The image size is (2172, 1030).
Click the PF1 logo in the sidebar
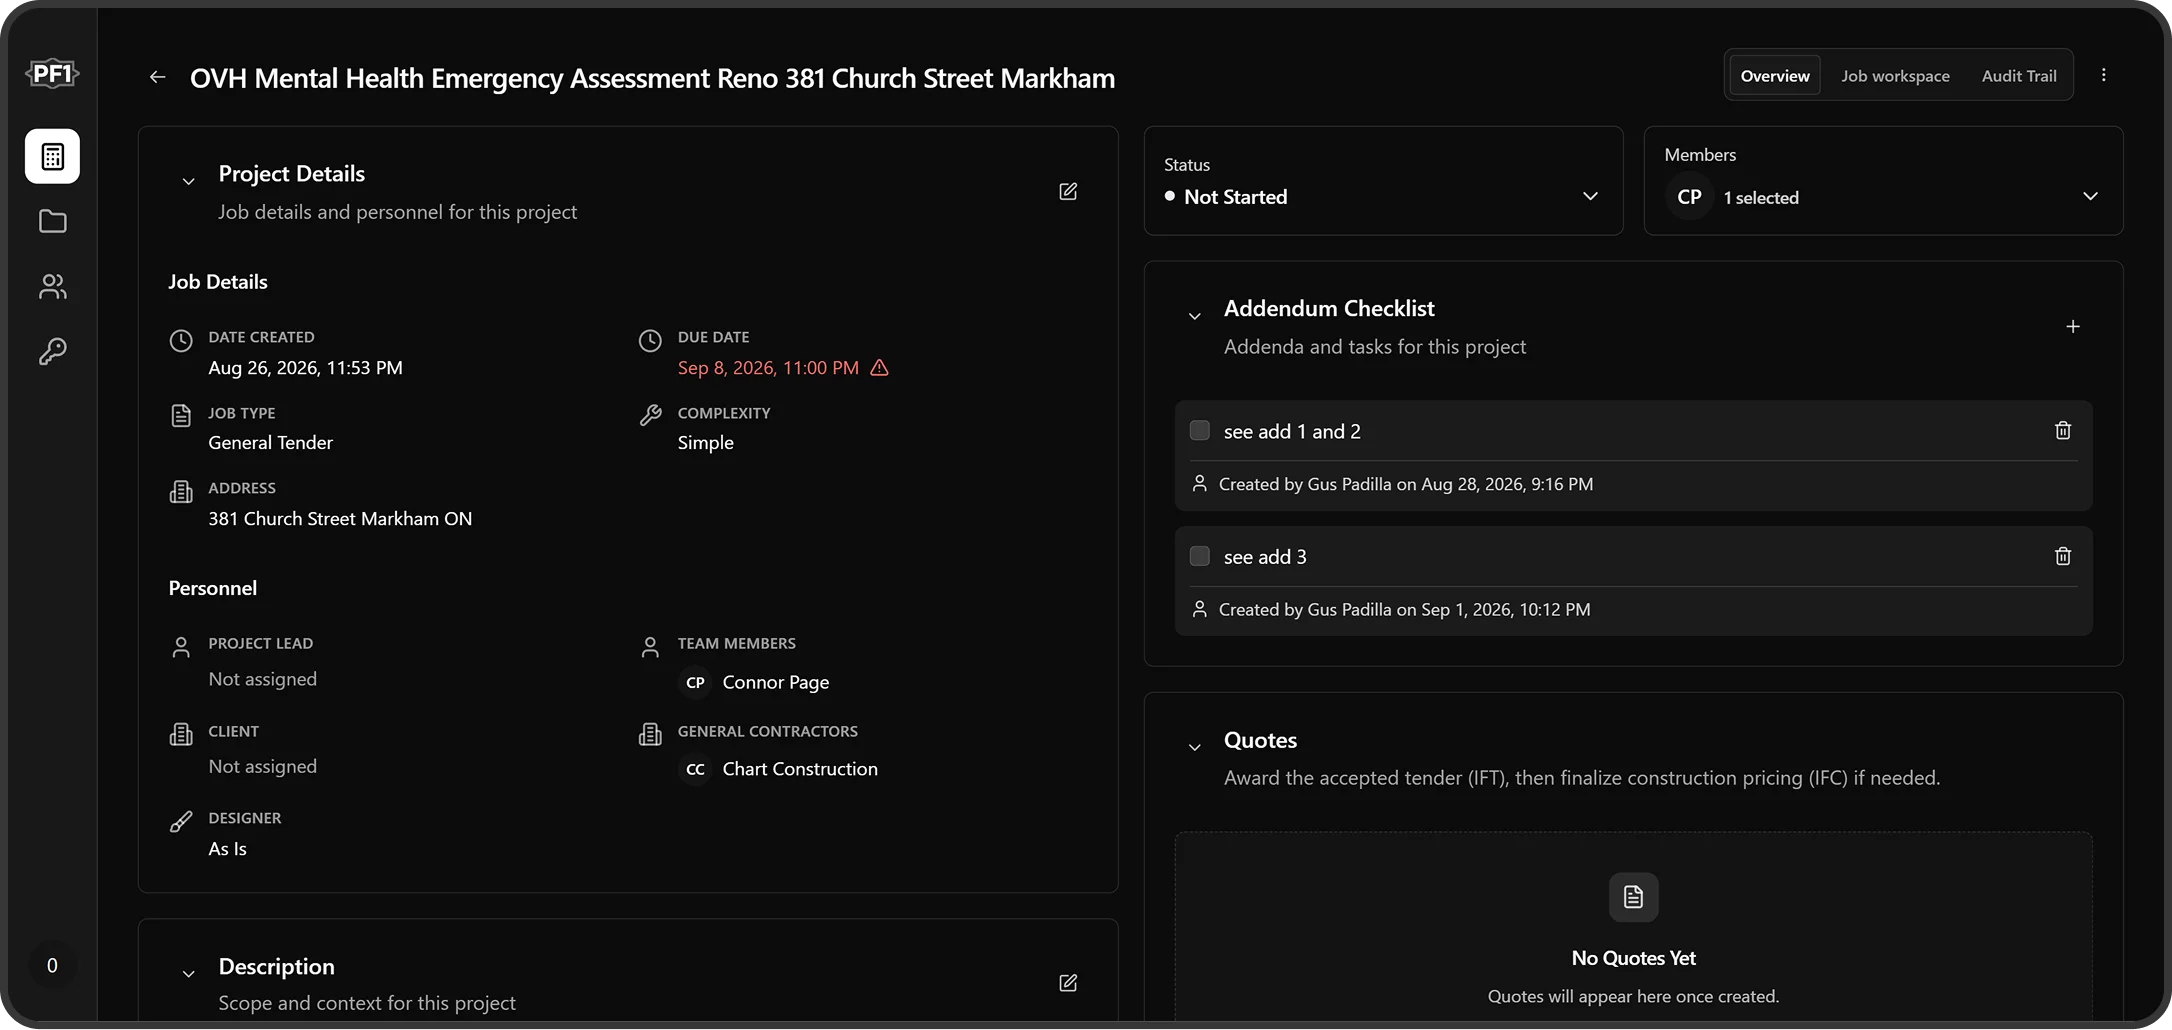coord(52,74)
